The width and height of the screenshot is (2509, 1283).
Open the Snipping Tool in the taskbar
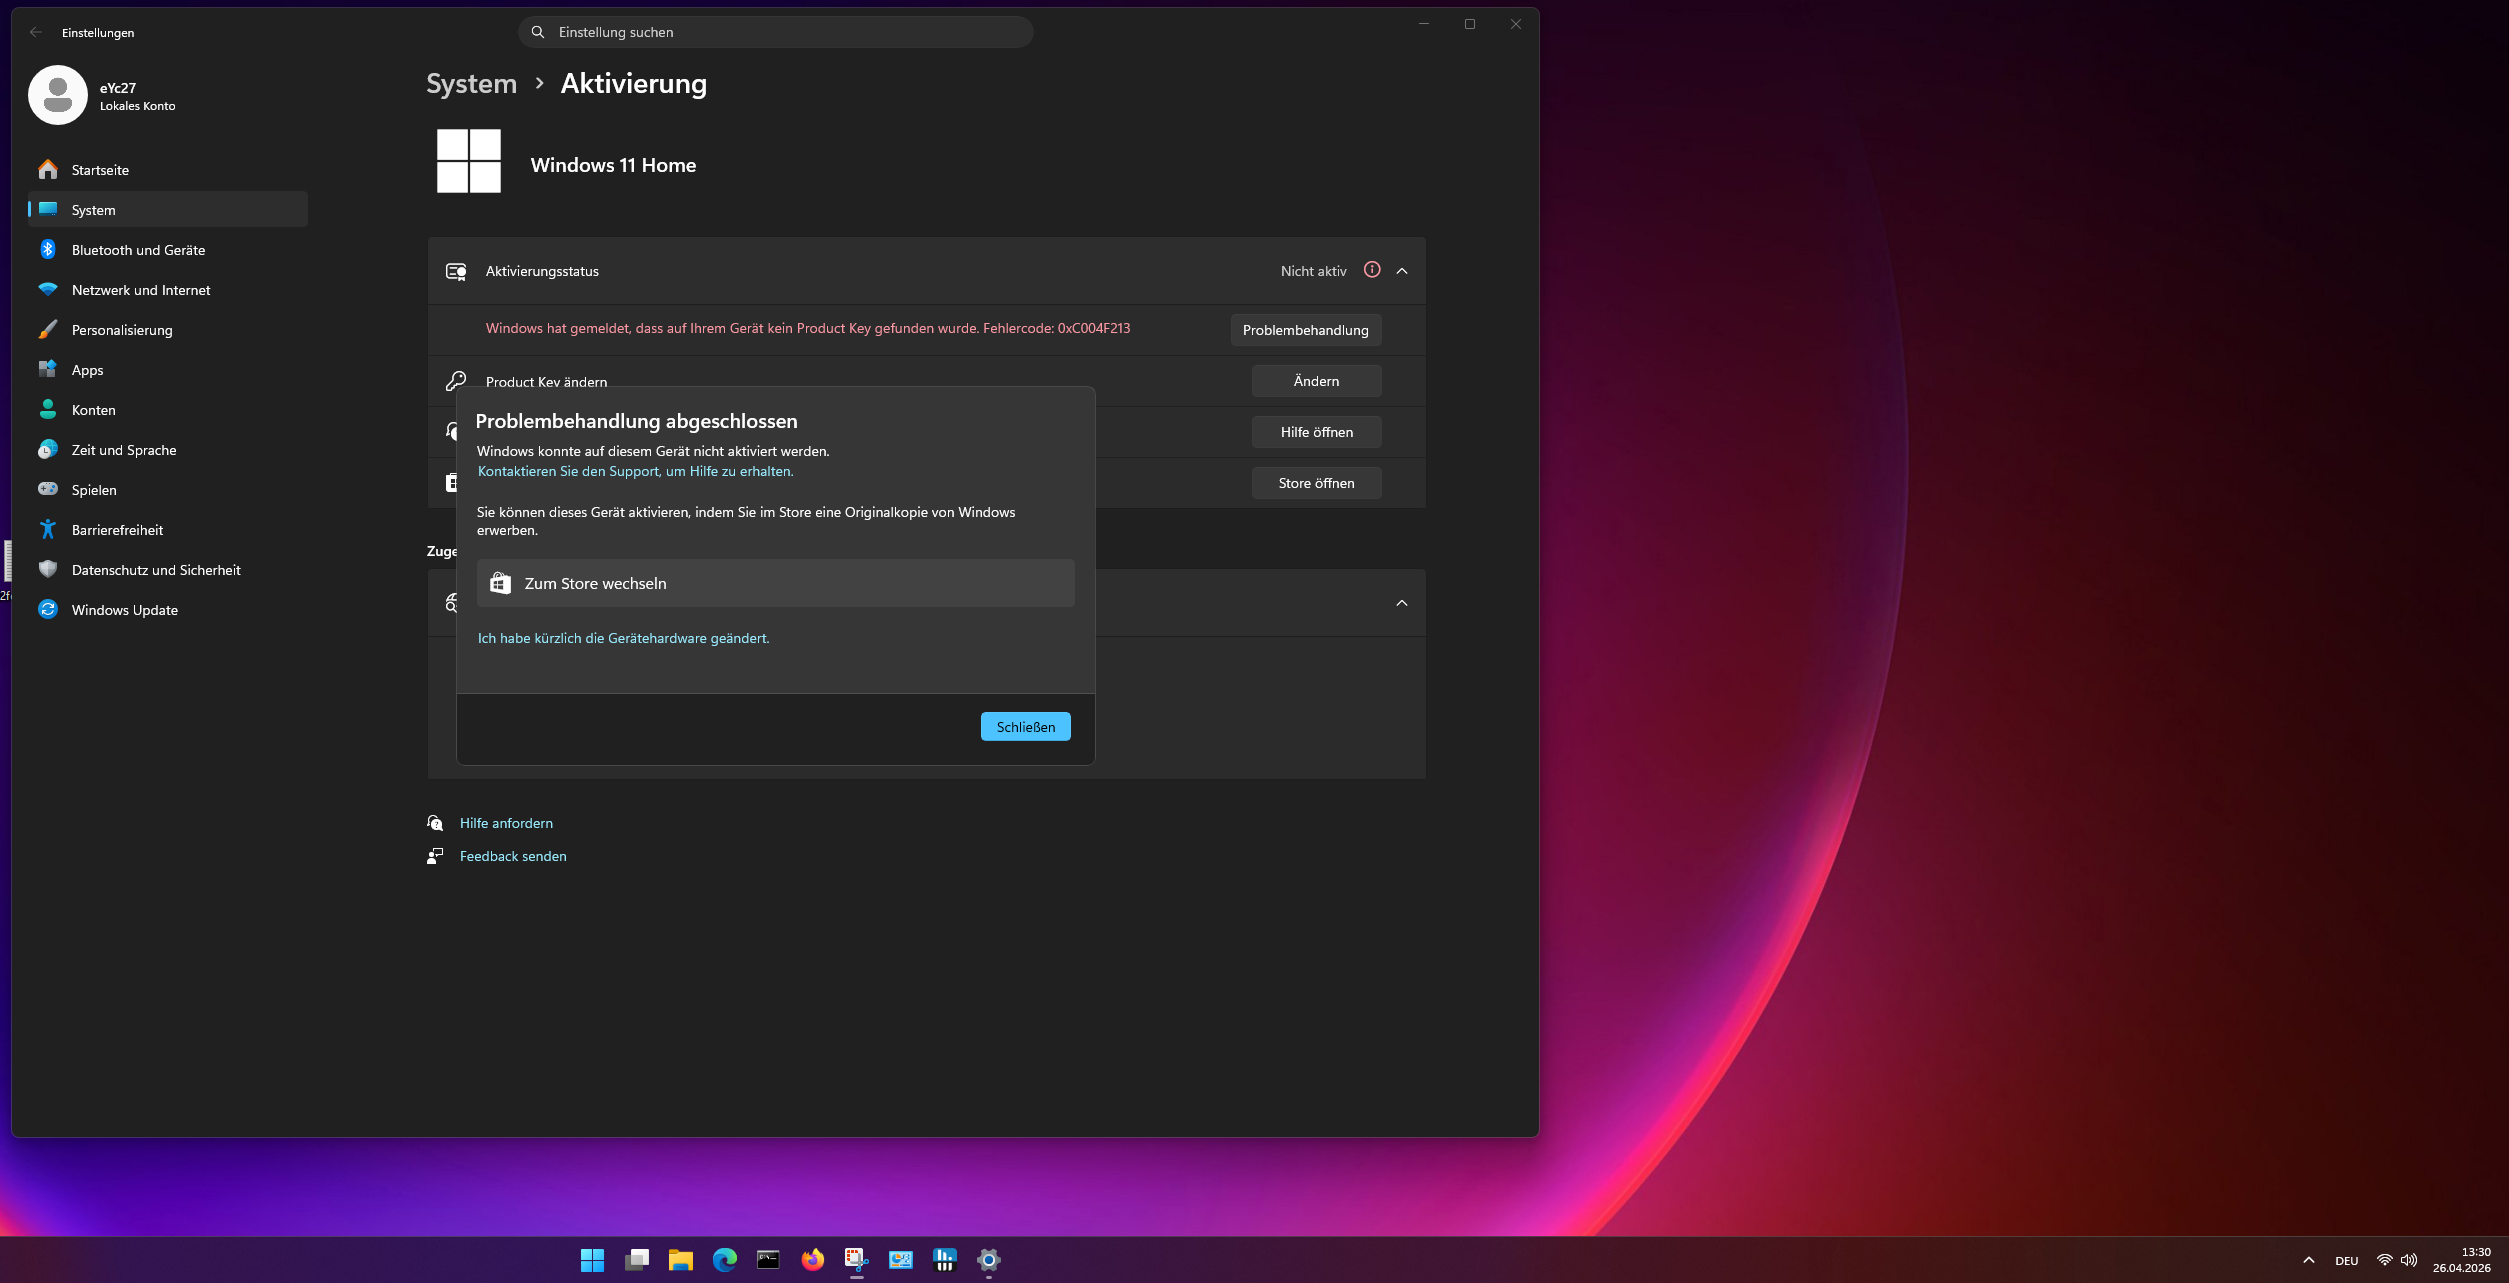click(x=856, y=1260)
